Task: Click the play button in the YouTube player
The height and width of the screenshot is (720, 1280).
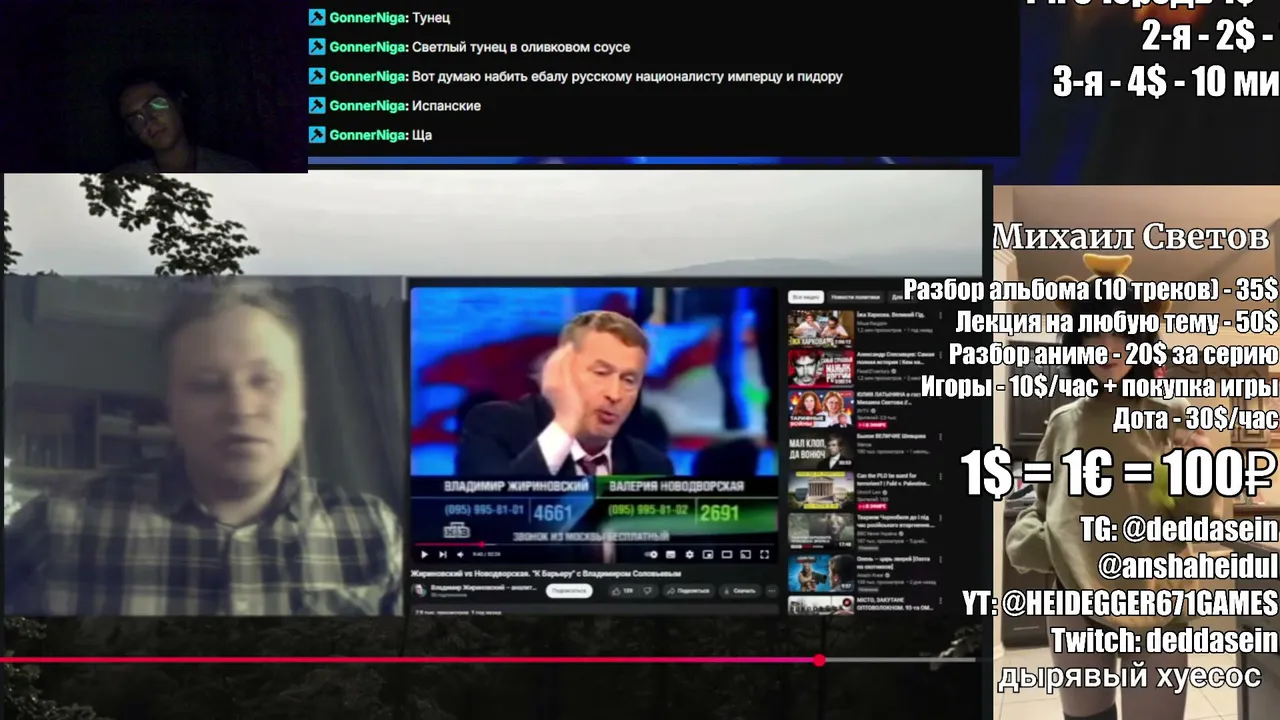Action: coord(424,554)
